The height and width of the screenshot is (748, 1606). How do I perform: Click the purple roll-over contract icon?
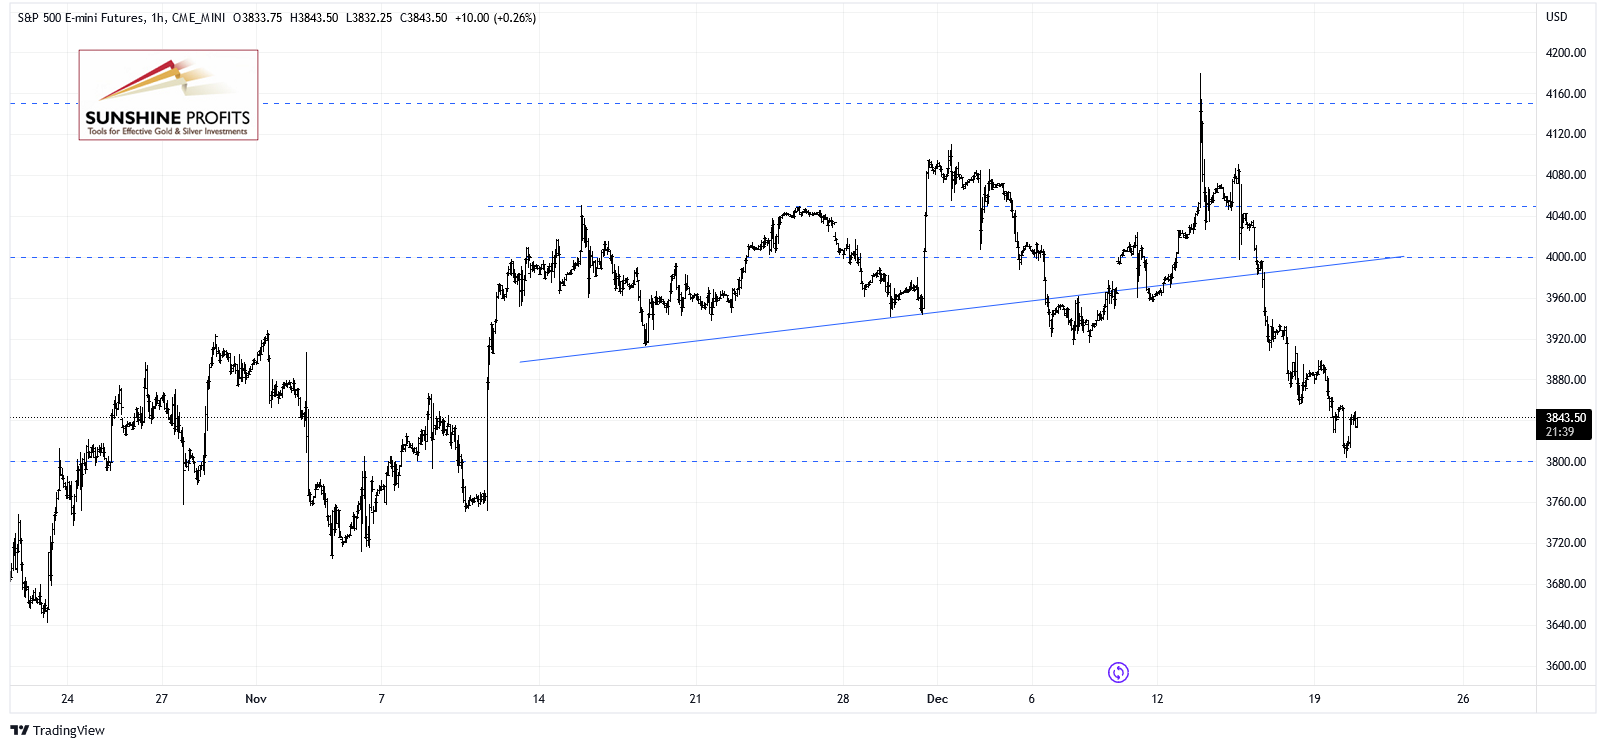(x=1118, y=672)
